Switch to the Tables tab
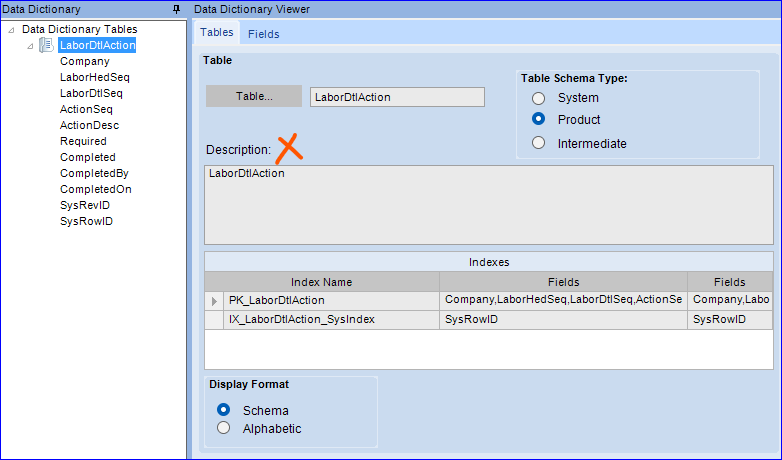Screen dimensions: 782x460 (x=216, y=32)
